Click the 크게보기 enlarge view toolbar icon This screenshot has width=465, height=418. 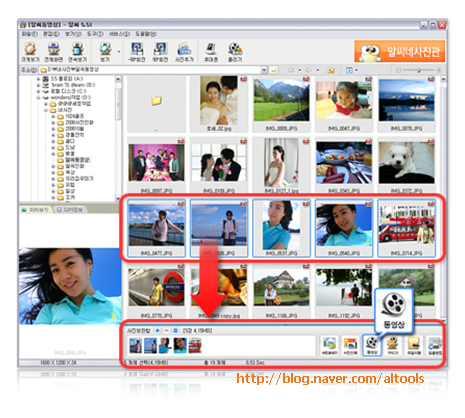30,52
